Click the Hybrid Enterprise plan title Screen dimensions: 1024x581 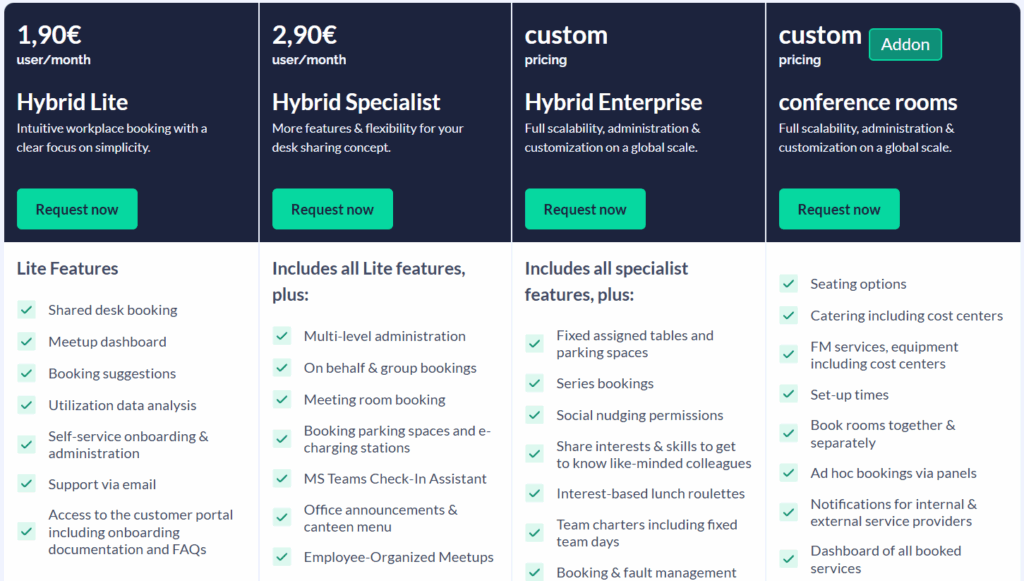[613, 102]
